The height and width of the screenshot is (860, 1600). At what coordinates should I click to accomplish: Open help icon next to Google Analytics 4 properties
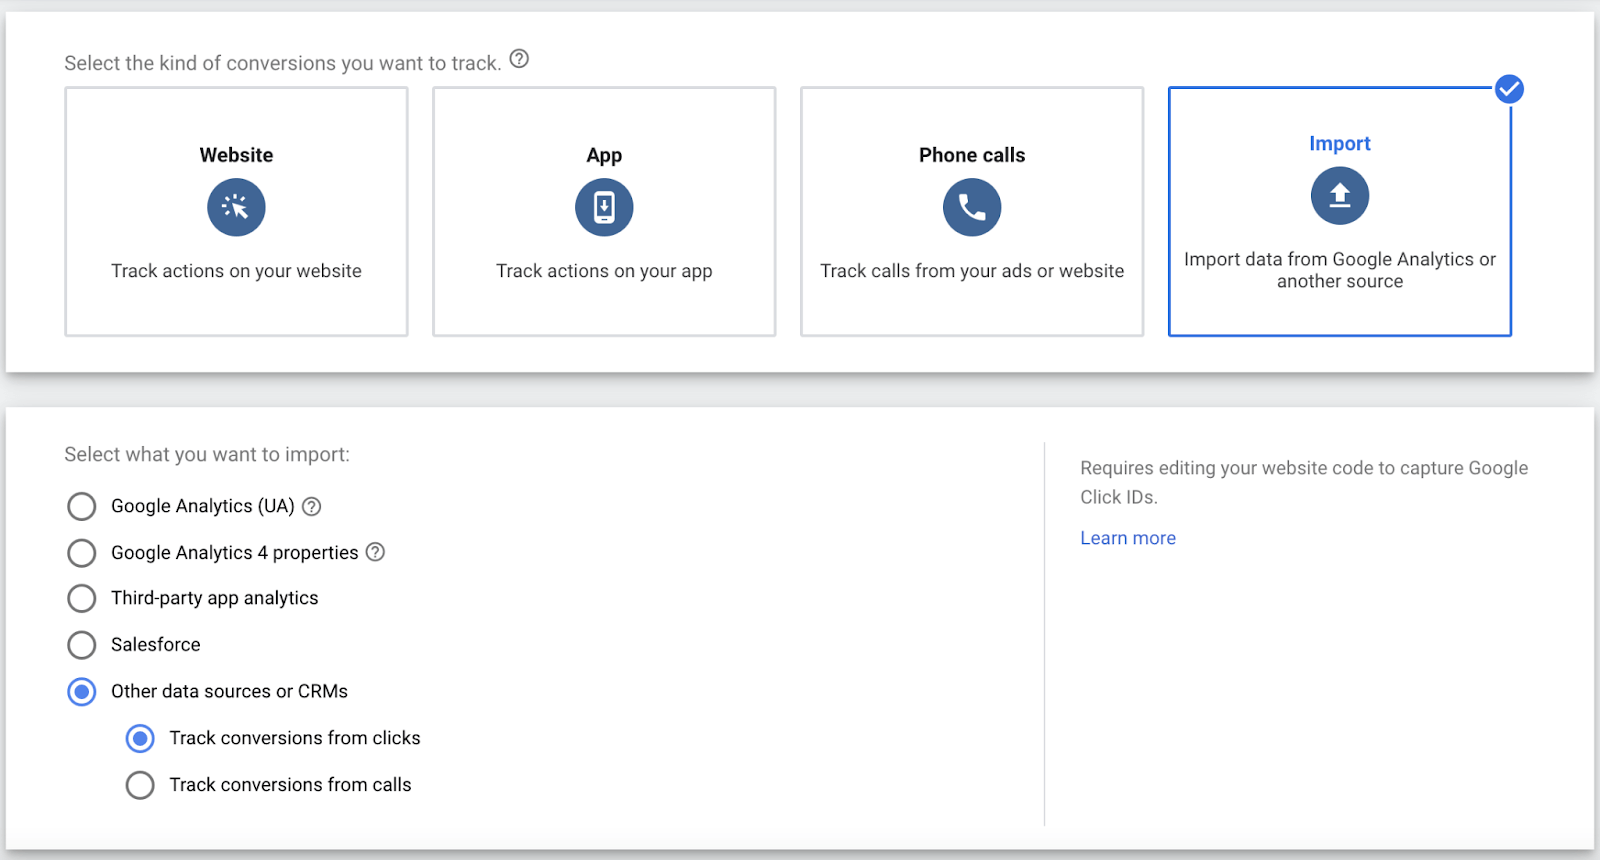tap(375, 552)
